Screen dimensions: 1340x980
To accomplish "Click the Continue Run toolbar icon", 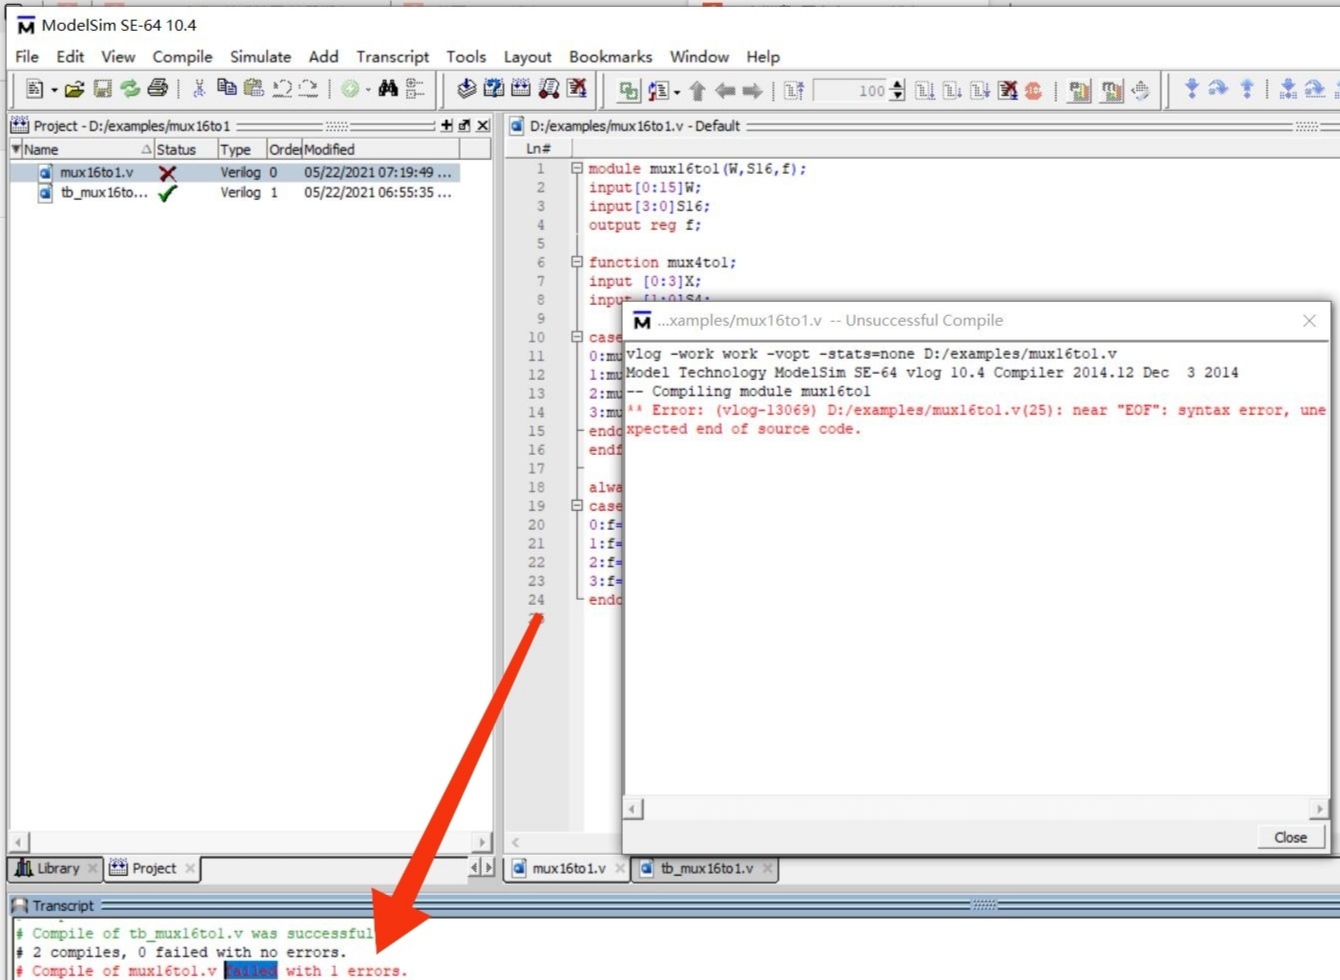I will 953,89.
